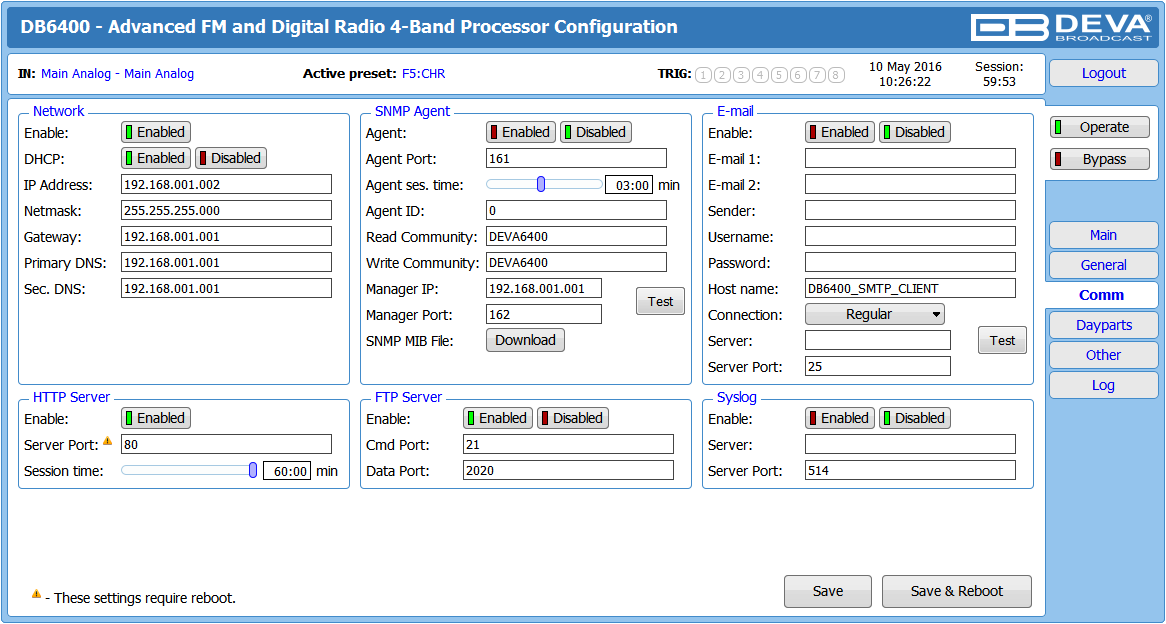Image resolution: width=1166 pixels, height=624 pixels.
Task: Click TRIG indicator 4
Action: pos(760,74)
